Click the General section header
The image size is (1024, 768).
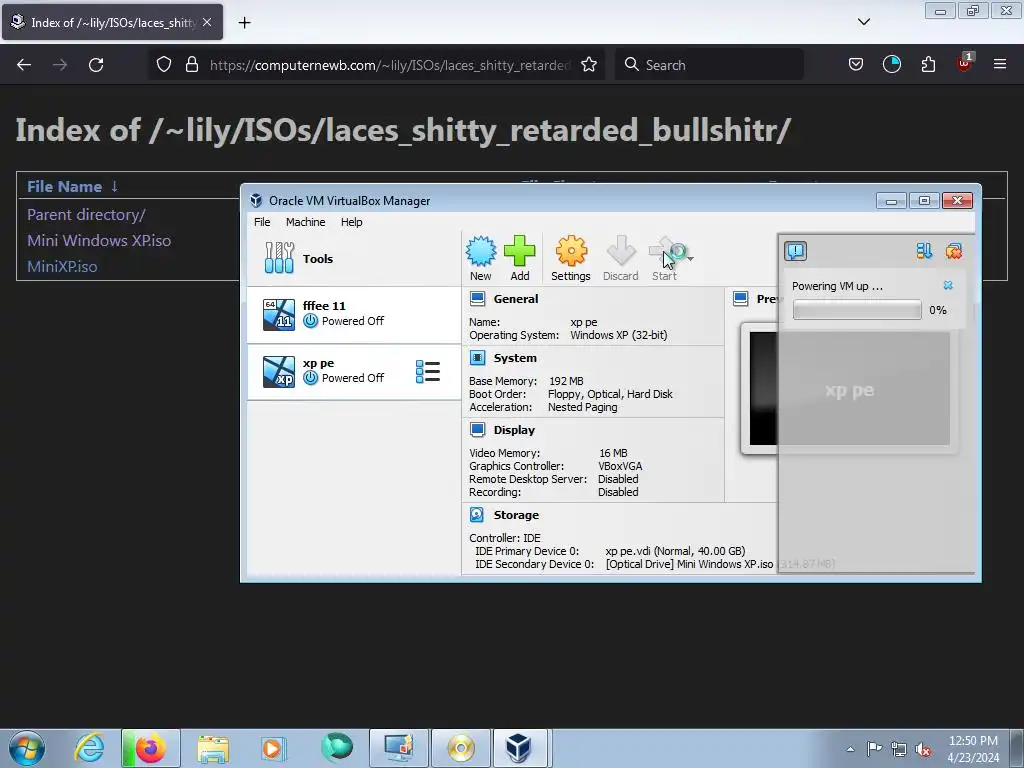pos(515,299)
